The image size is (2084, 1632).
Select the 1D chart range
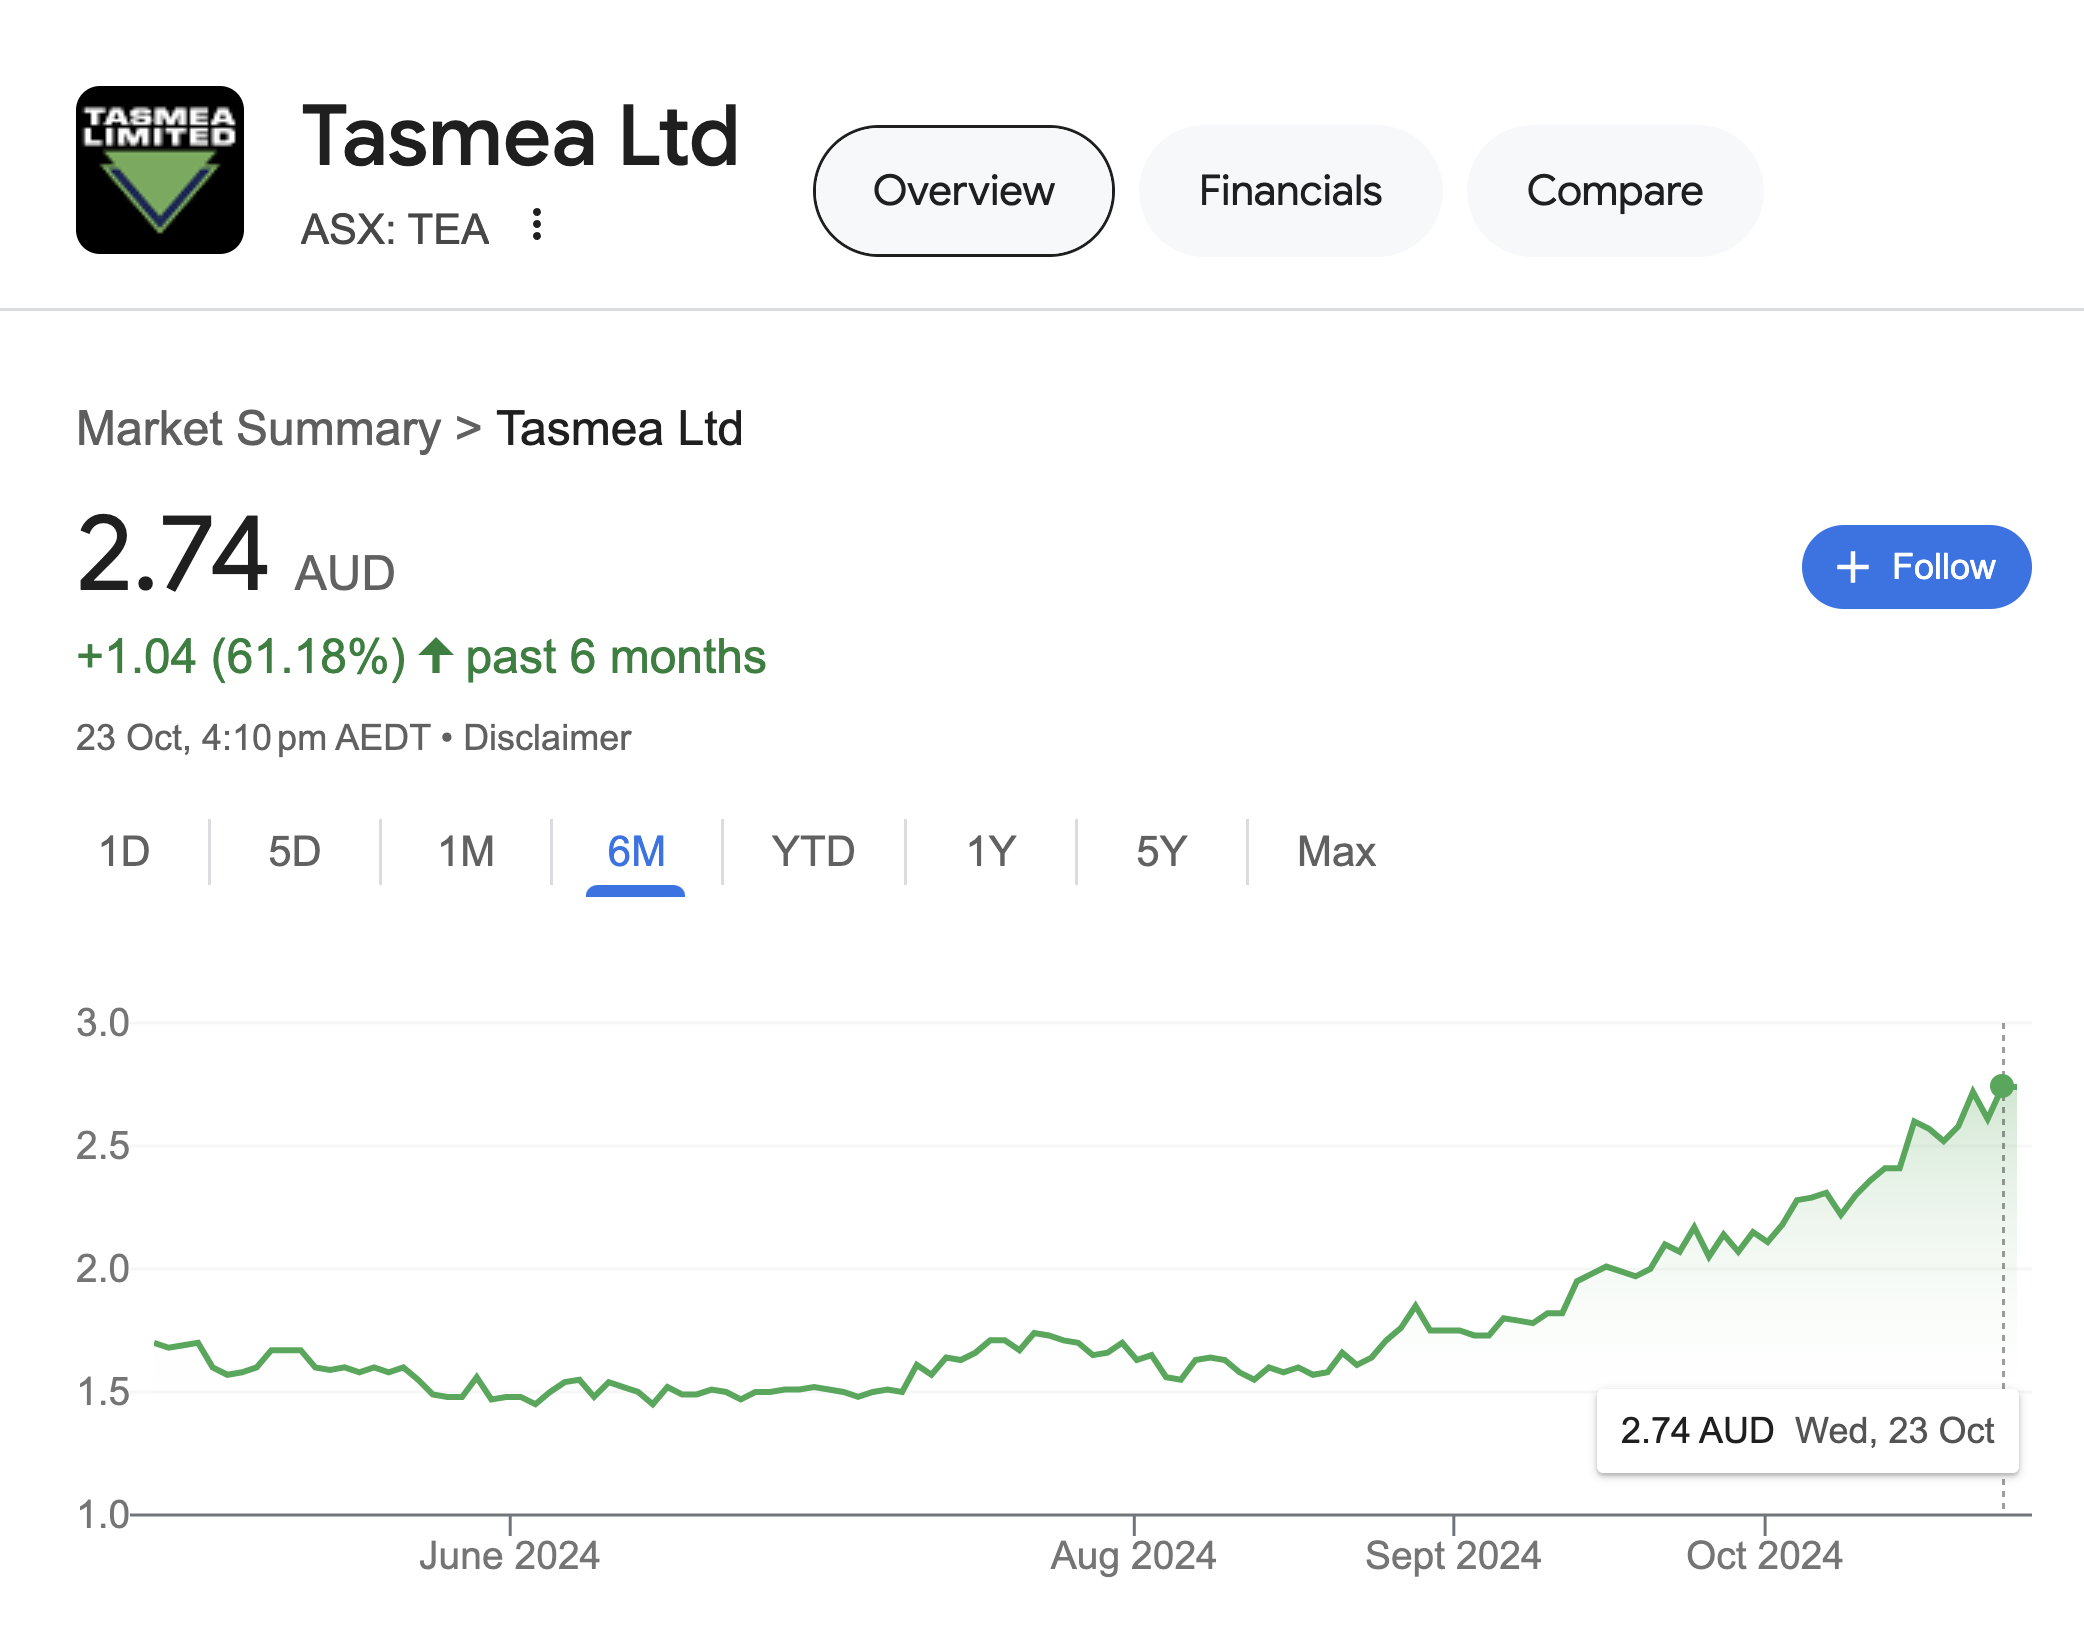(x=124, y=852)
